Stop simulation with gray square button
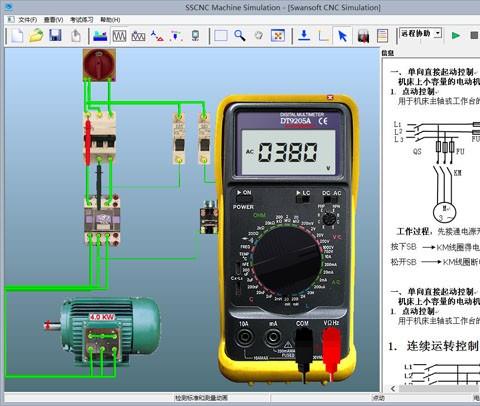 click(x=474, y=35)
